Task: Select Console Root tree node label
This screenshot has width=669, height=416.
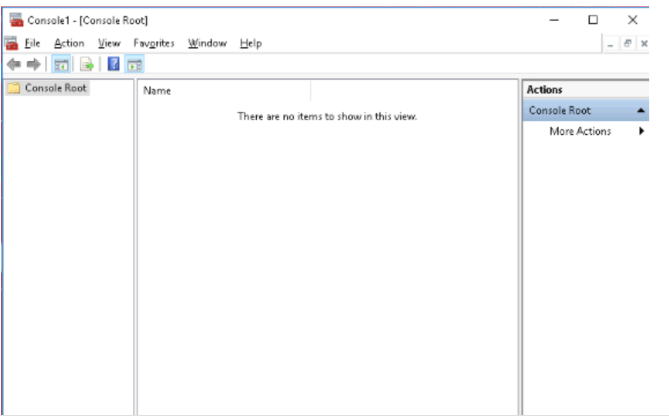Action: point(55,88)
